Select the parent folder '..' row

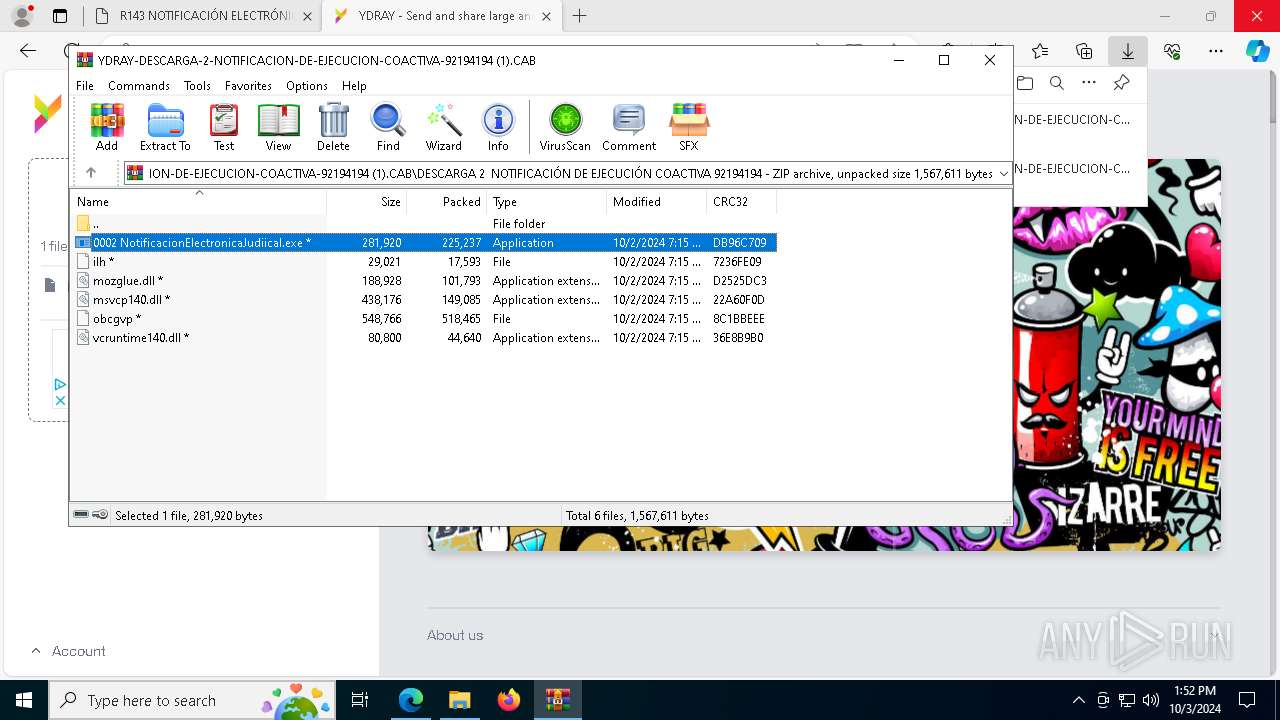click(x=424, y=224)
